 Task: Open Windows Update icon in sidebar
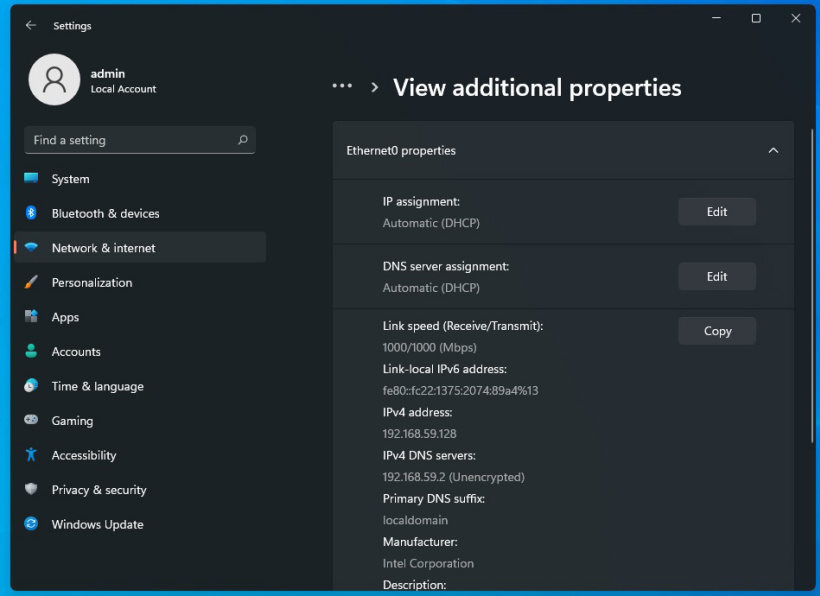coord(33,524)
